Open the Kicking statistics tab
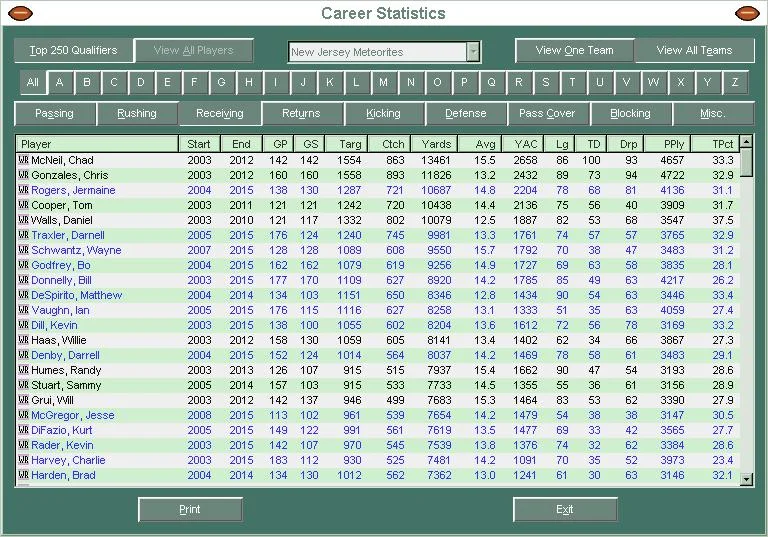This screenshot has width=768, height=537. [383, 113]
